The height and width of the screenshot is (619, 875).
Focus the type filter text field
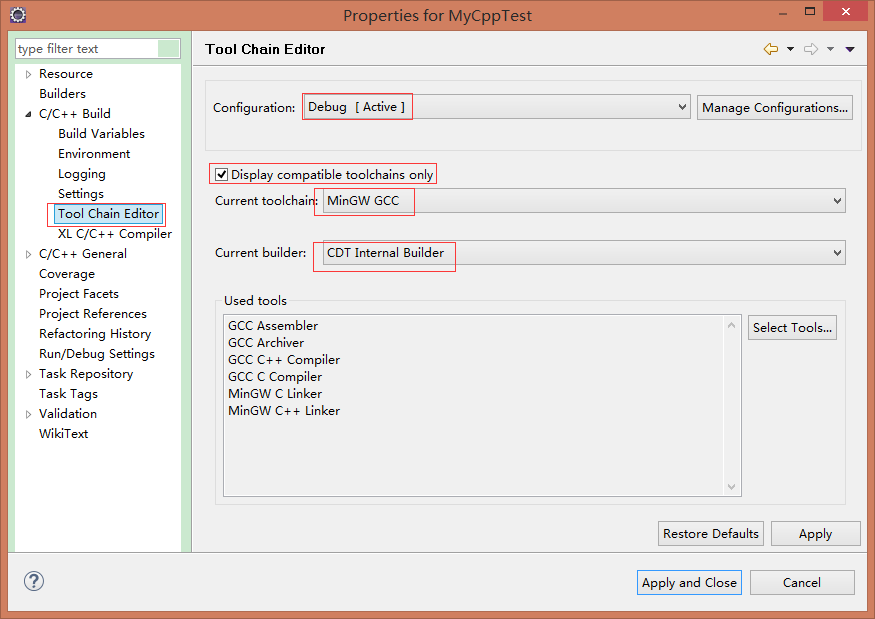click(86, 49)
